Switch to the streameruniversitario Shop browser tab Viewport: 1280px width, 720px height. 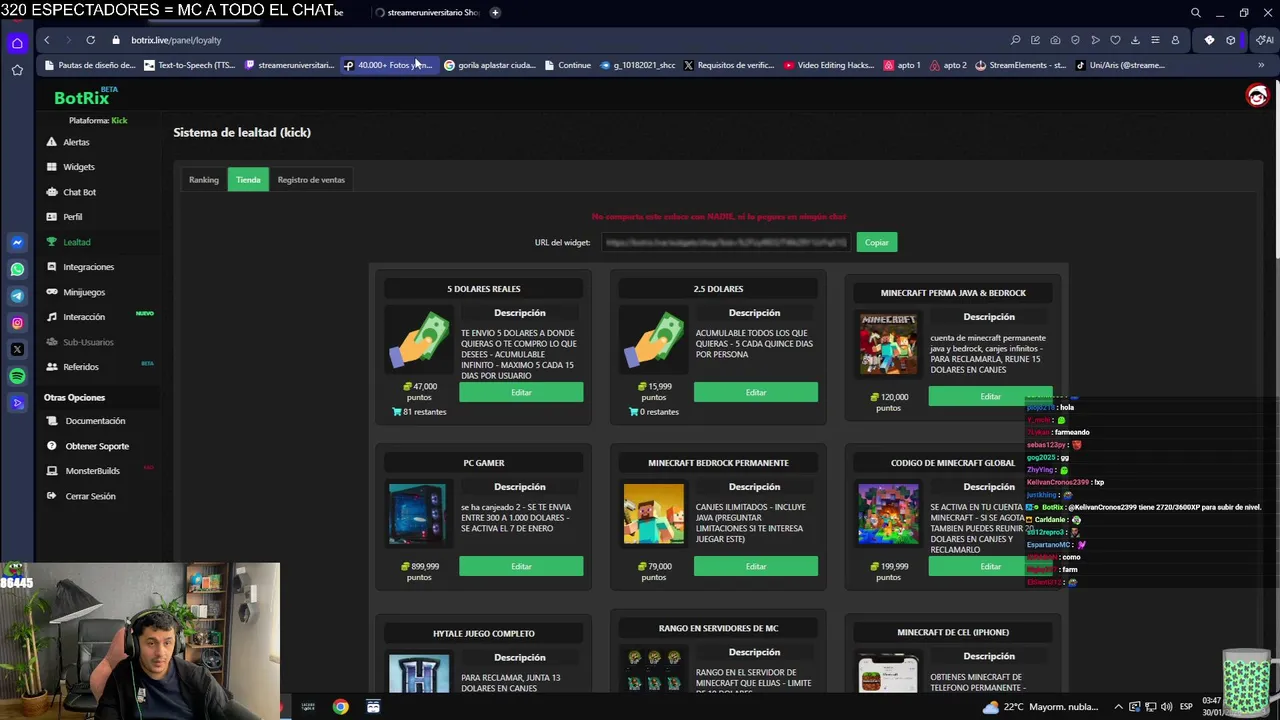428,12
